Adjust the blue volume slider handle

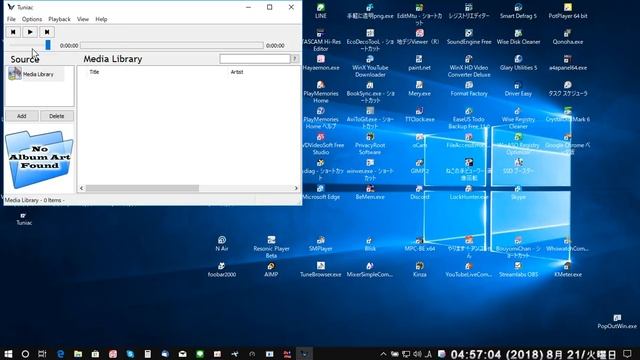(x=48, y=45)
